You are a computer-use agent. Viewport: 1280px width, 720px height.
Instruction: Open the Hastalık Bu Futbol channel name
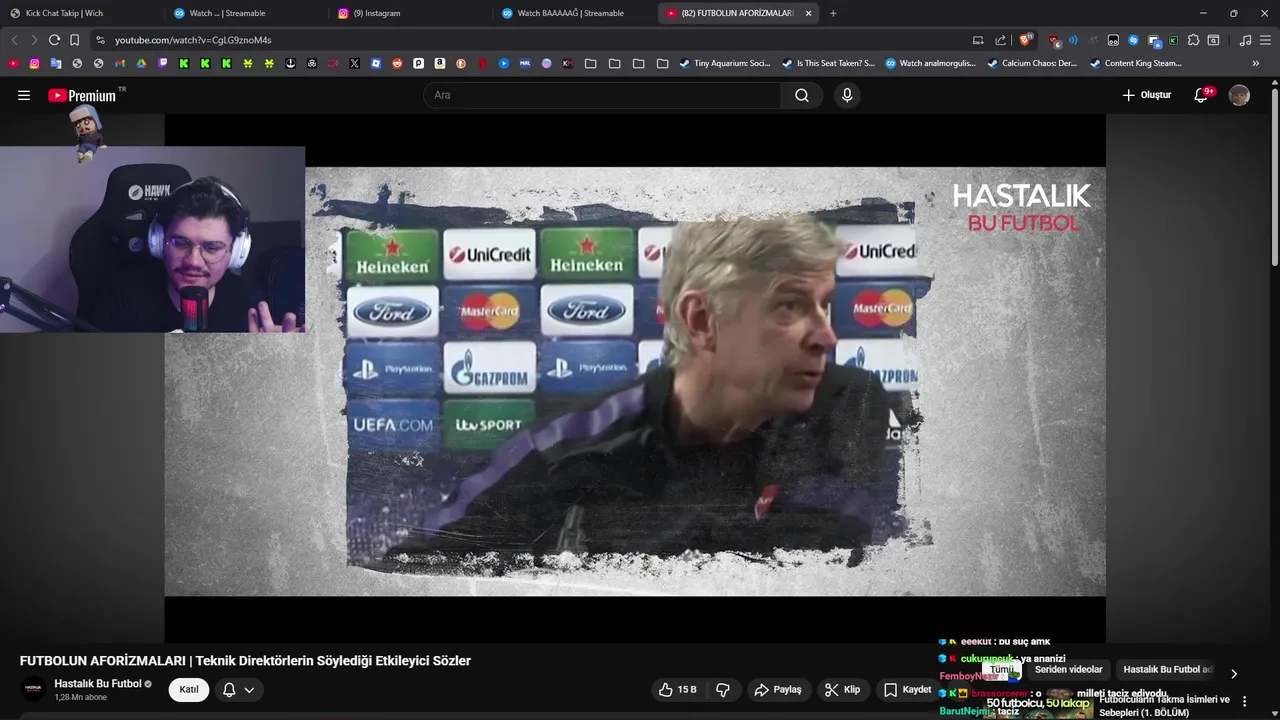[98, 684]
